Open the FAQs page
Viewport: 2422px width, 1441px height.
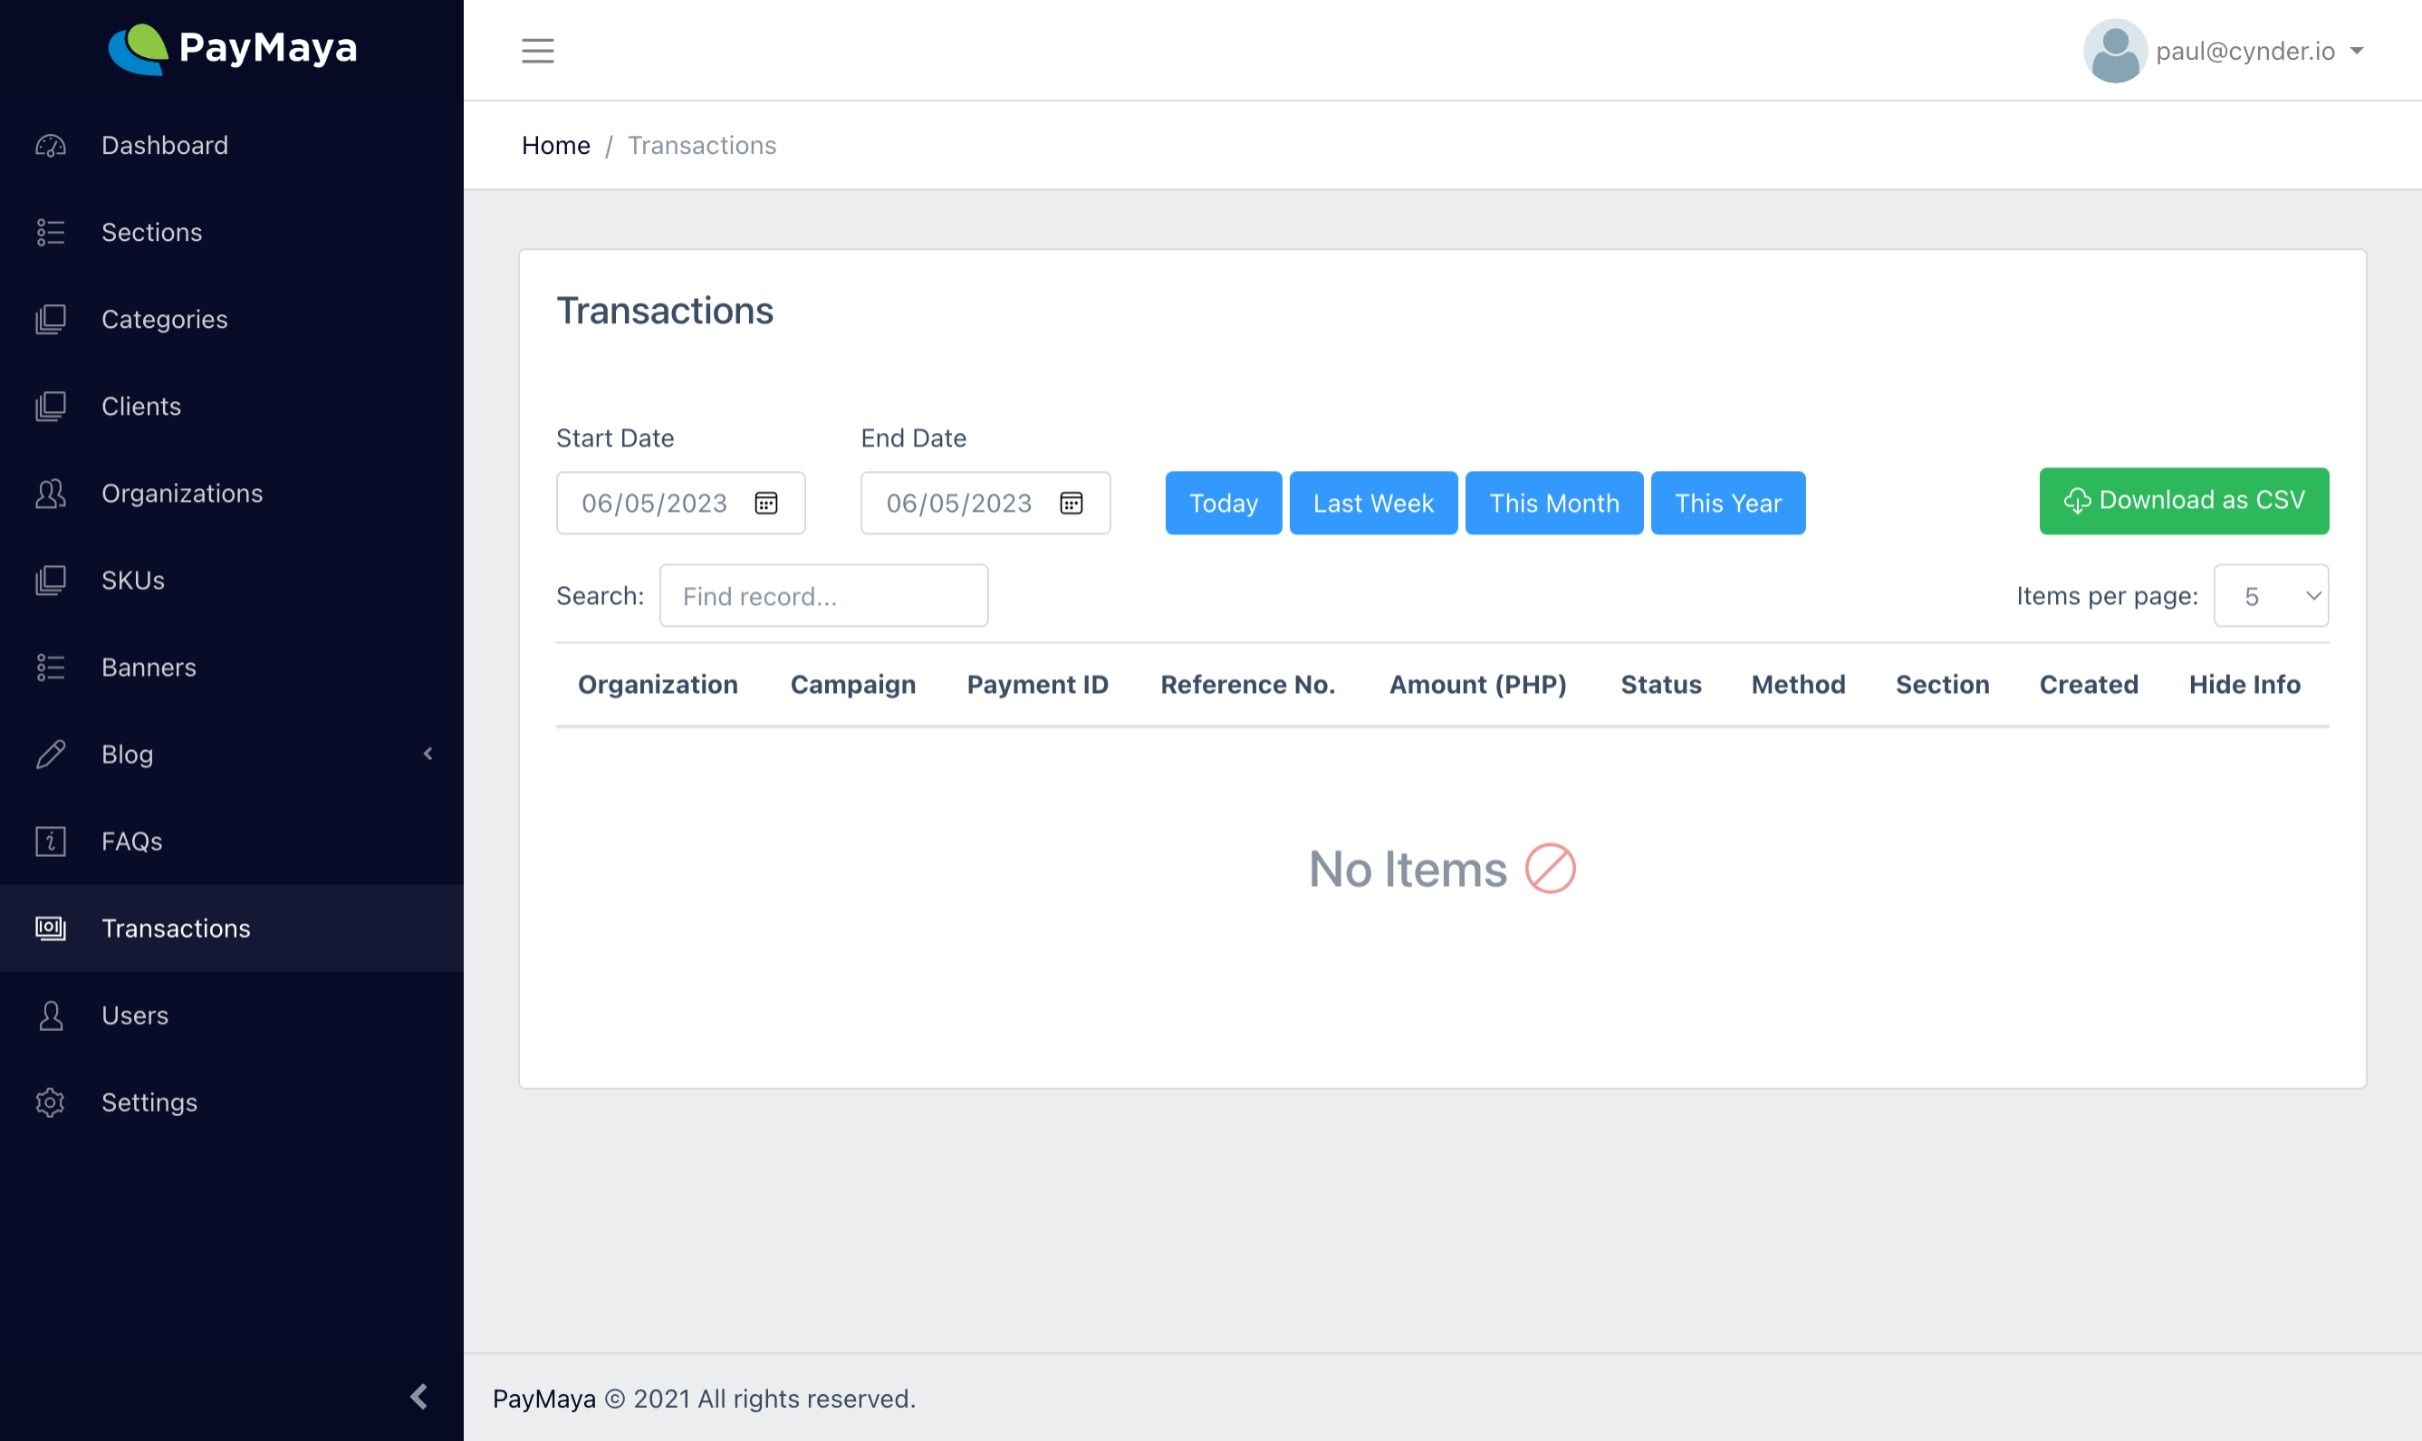coord(232,842)
